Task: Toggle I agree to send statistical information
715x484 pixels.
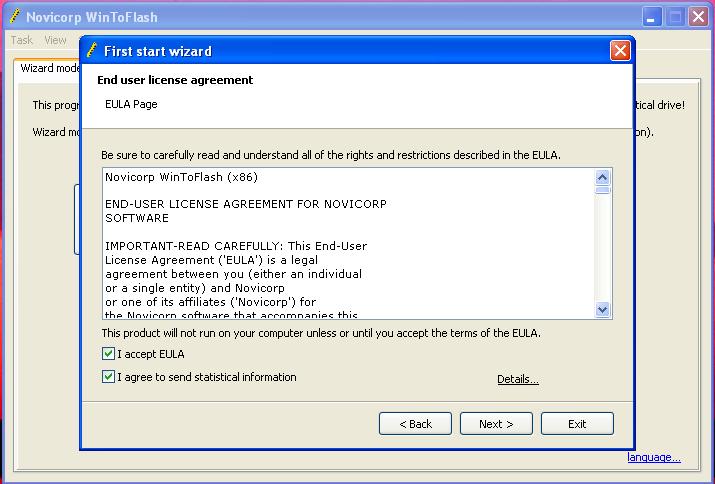Action: pos(108,377)
